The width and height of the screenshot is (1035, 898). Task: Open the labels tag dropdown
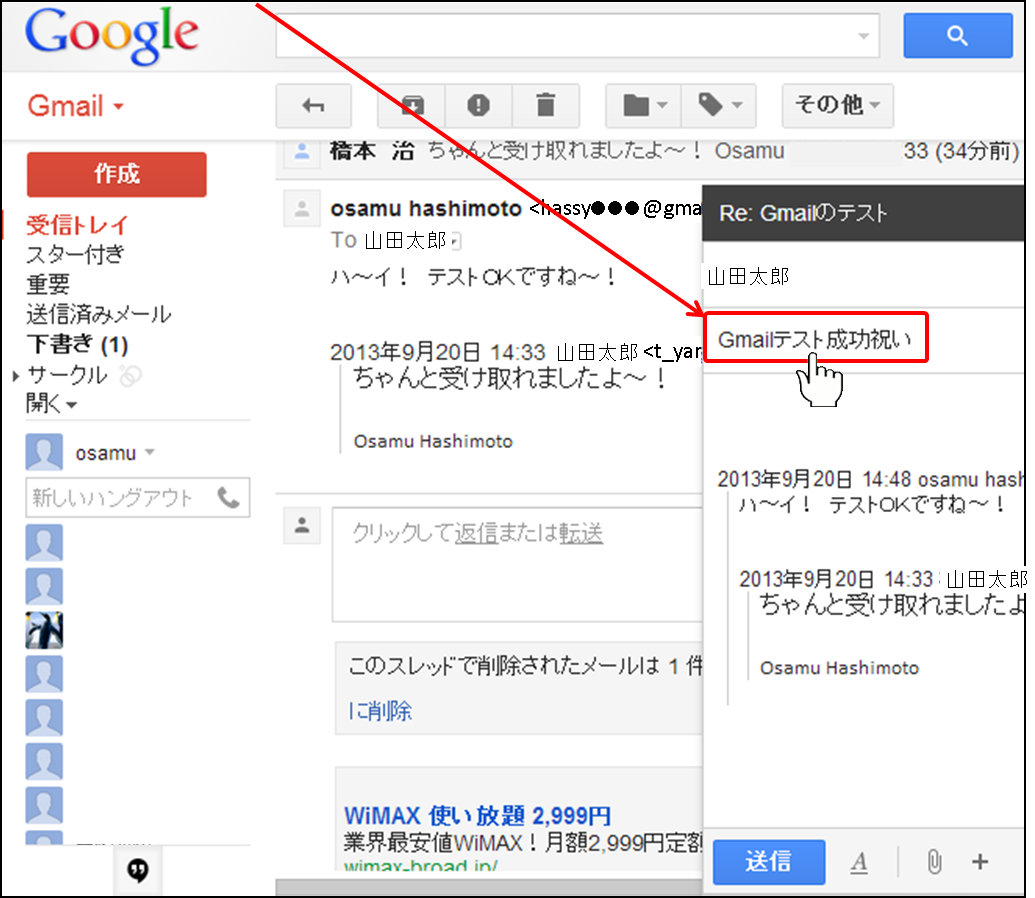719,105
